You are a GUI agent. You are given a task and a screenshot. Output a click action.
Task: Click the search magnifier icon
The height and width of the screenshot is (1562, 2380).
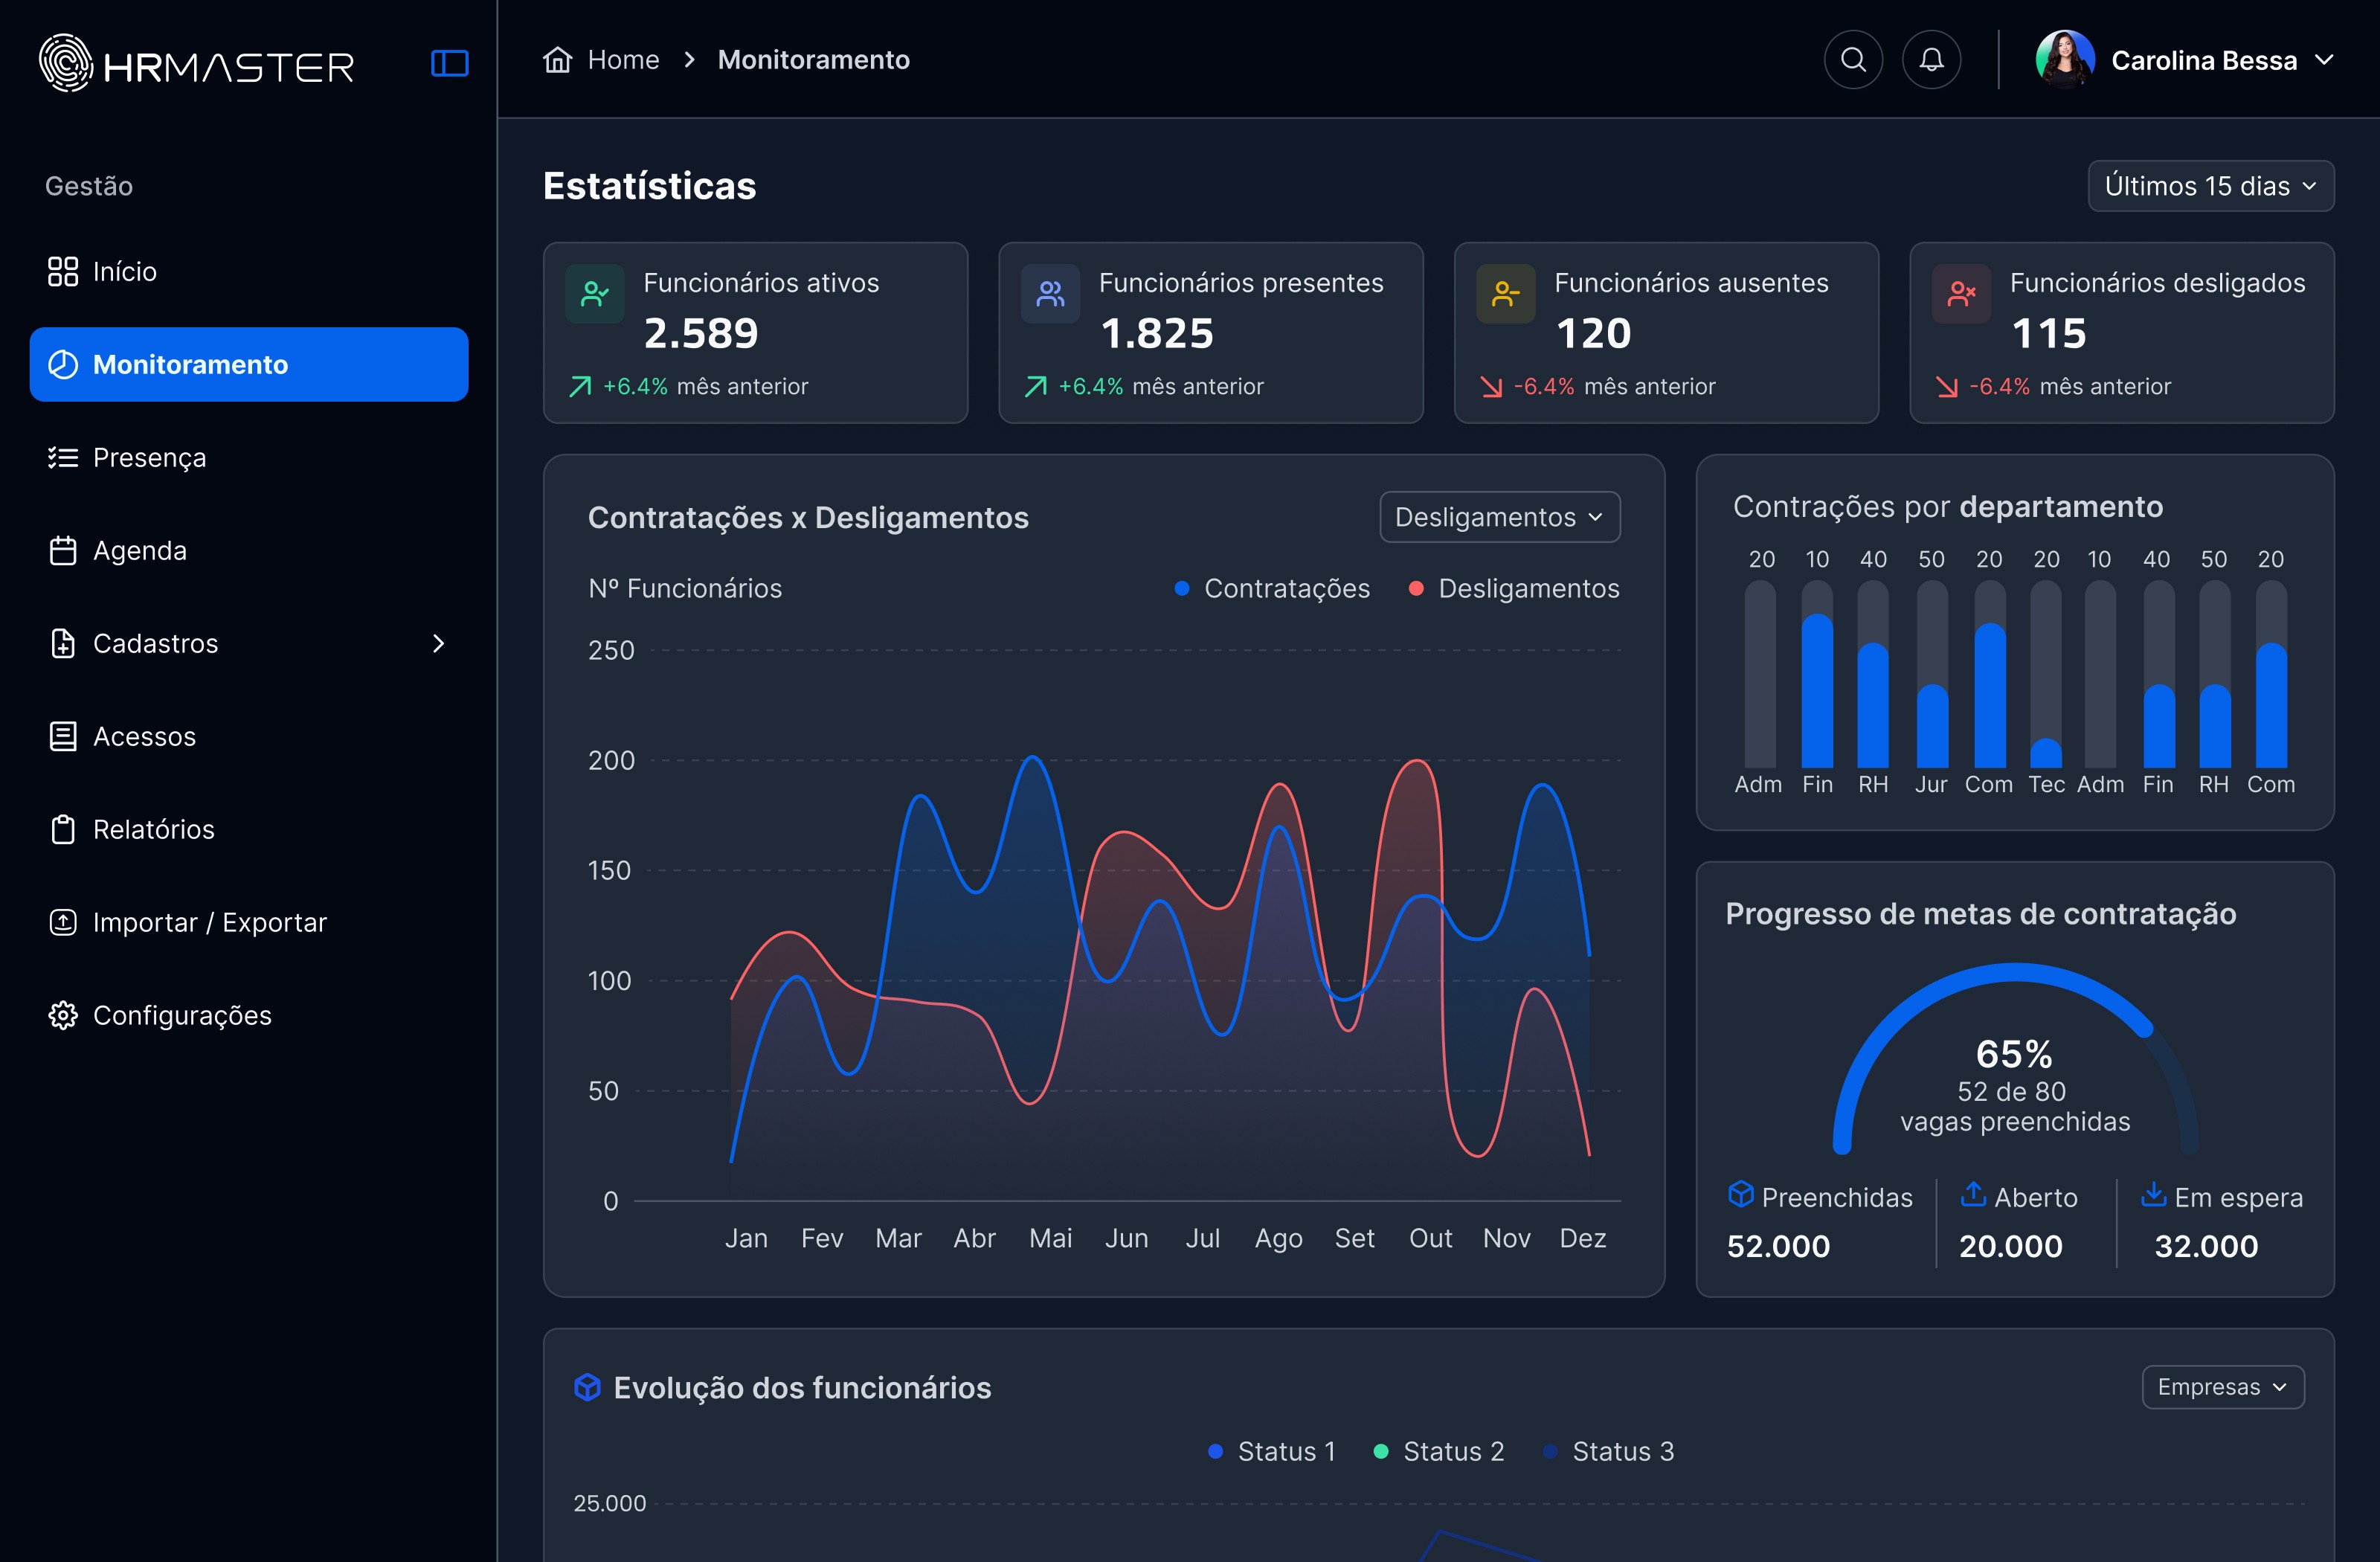tap(1853, 60)
